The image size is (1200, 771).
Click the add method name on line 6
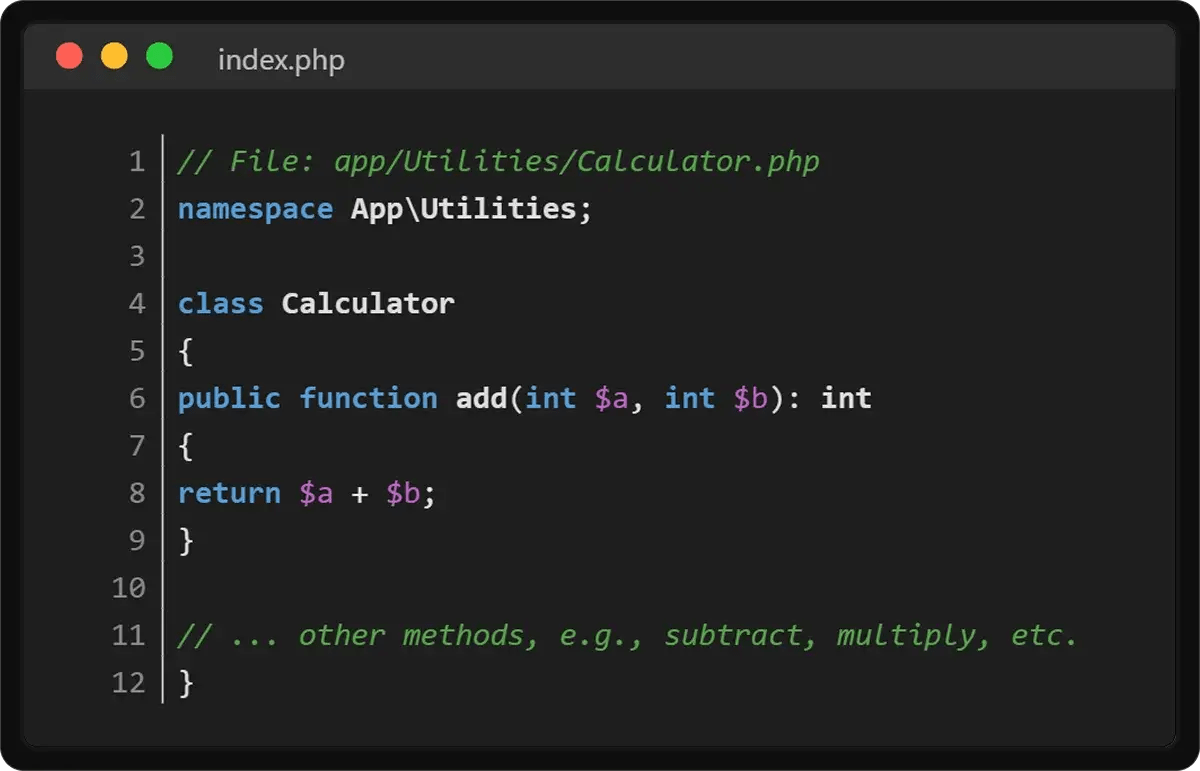479,398
